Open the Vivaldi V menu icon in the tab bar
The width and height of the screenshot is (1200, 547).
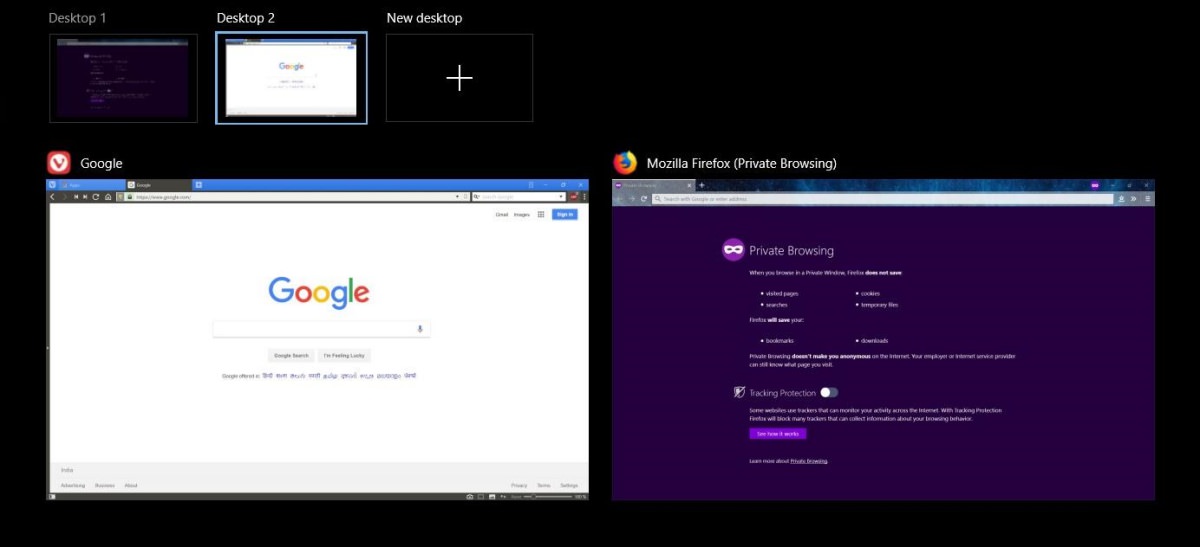click(x=52, y=185)
